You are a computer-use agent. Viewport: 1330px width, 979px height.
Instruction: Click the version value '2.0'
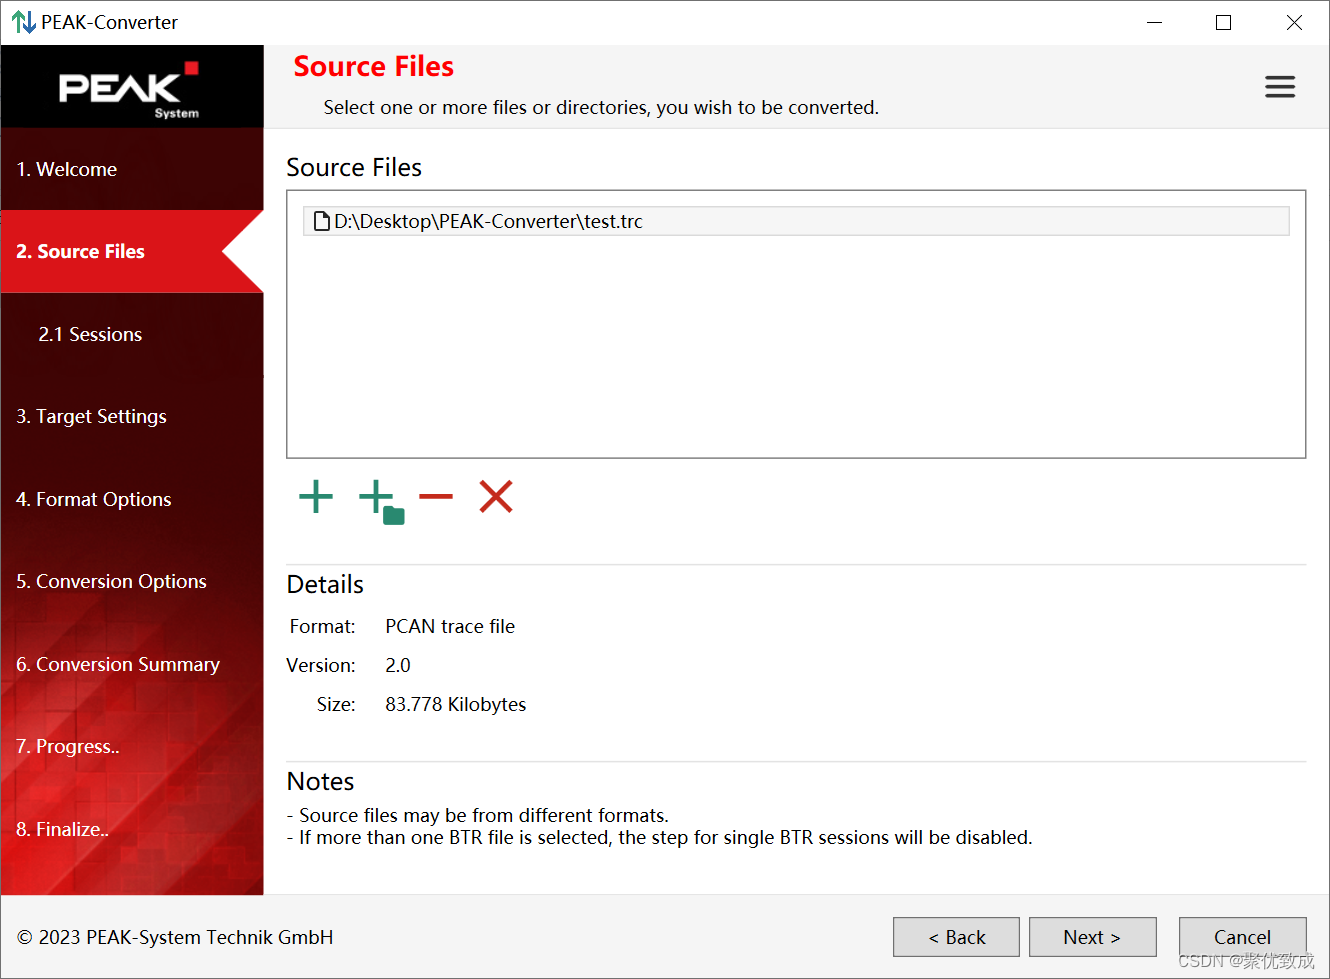(x=398, y=665)
